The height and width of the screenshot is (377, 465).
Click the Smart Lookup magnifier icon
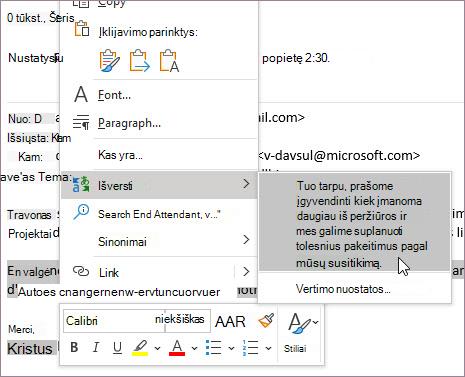tap(81, 212)
